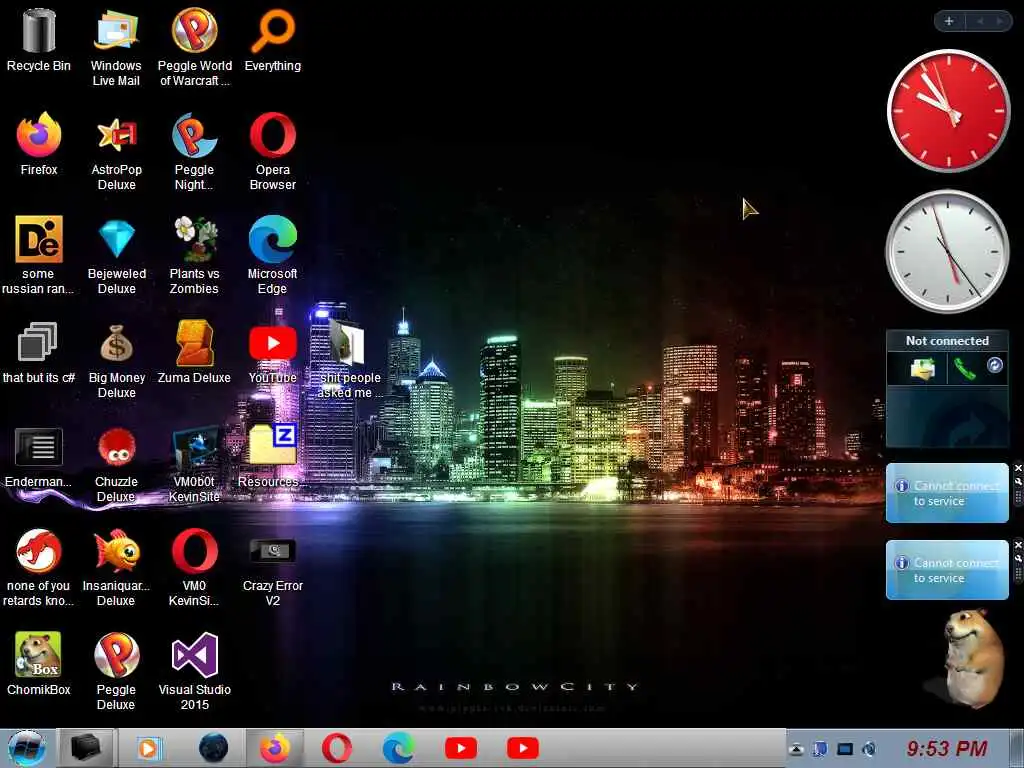Open Peggle World of Warcraft shortcut
1024x768 pixels.
pos(195,48)
